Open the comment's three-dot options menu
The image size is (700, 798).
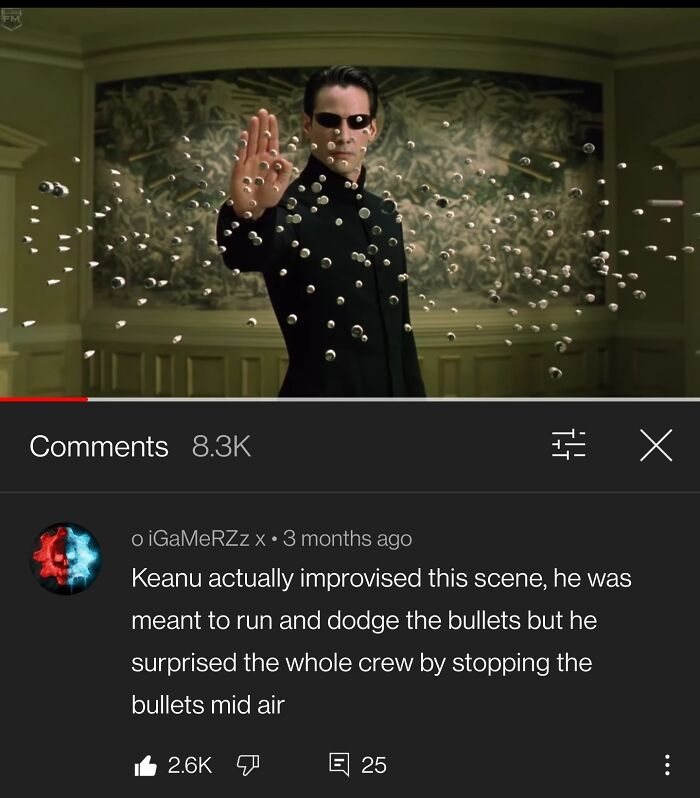667,765
